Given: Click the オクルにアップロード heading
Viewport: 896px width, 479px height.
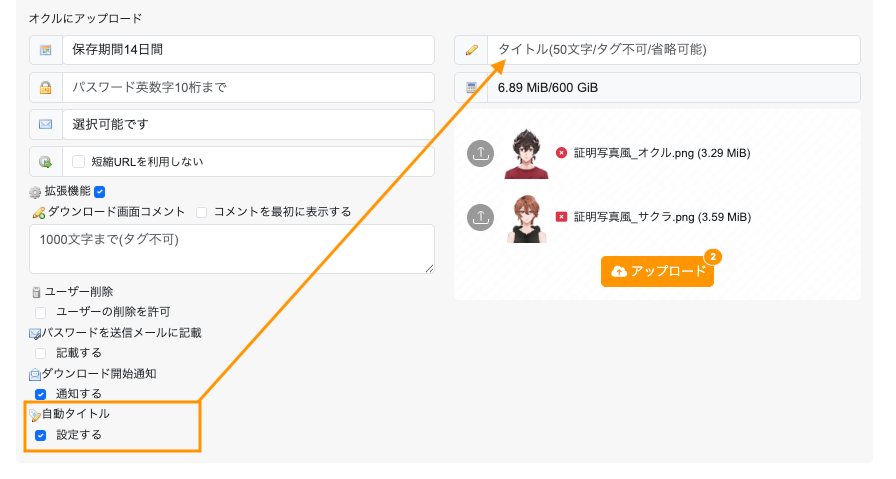Looking at the screenshot, I should click(85, 18).
